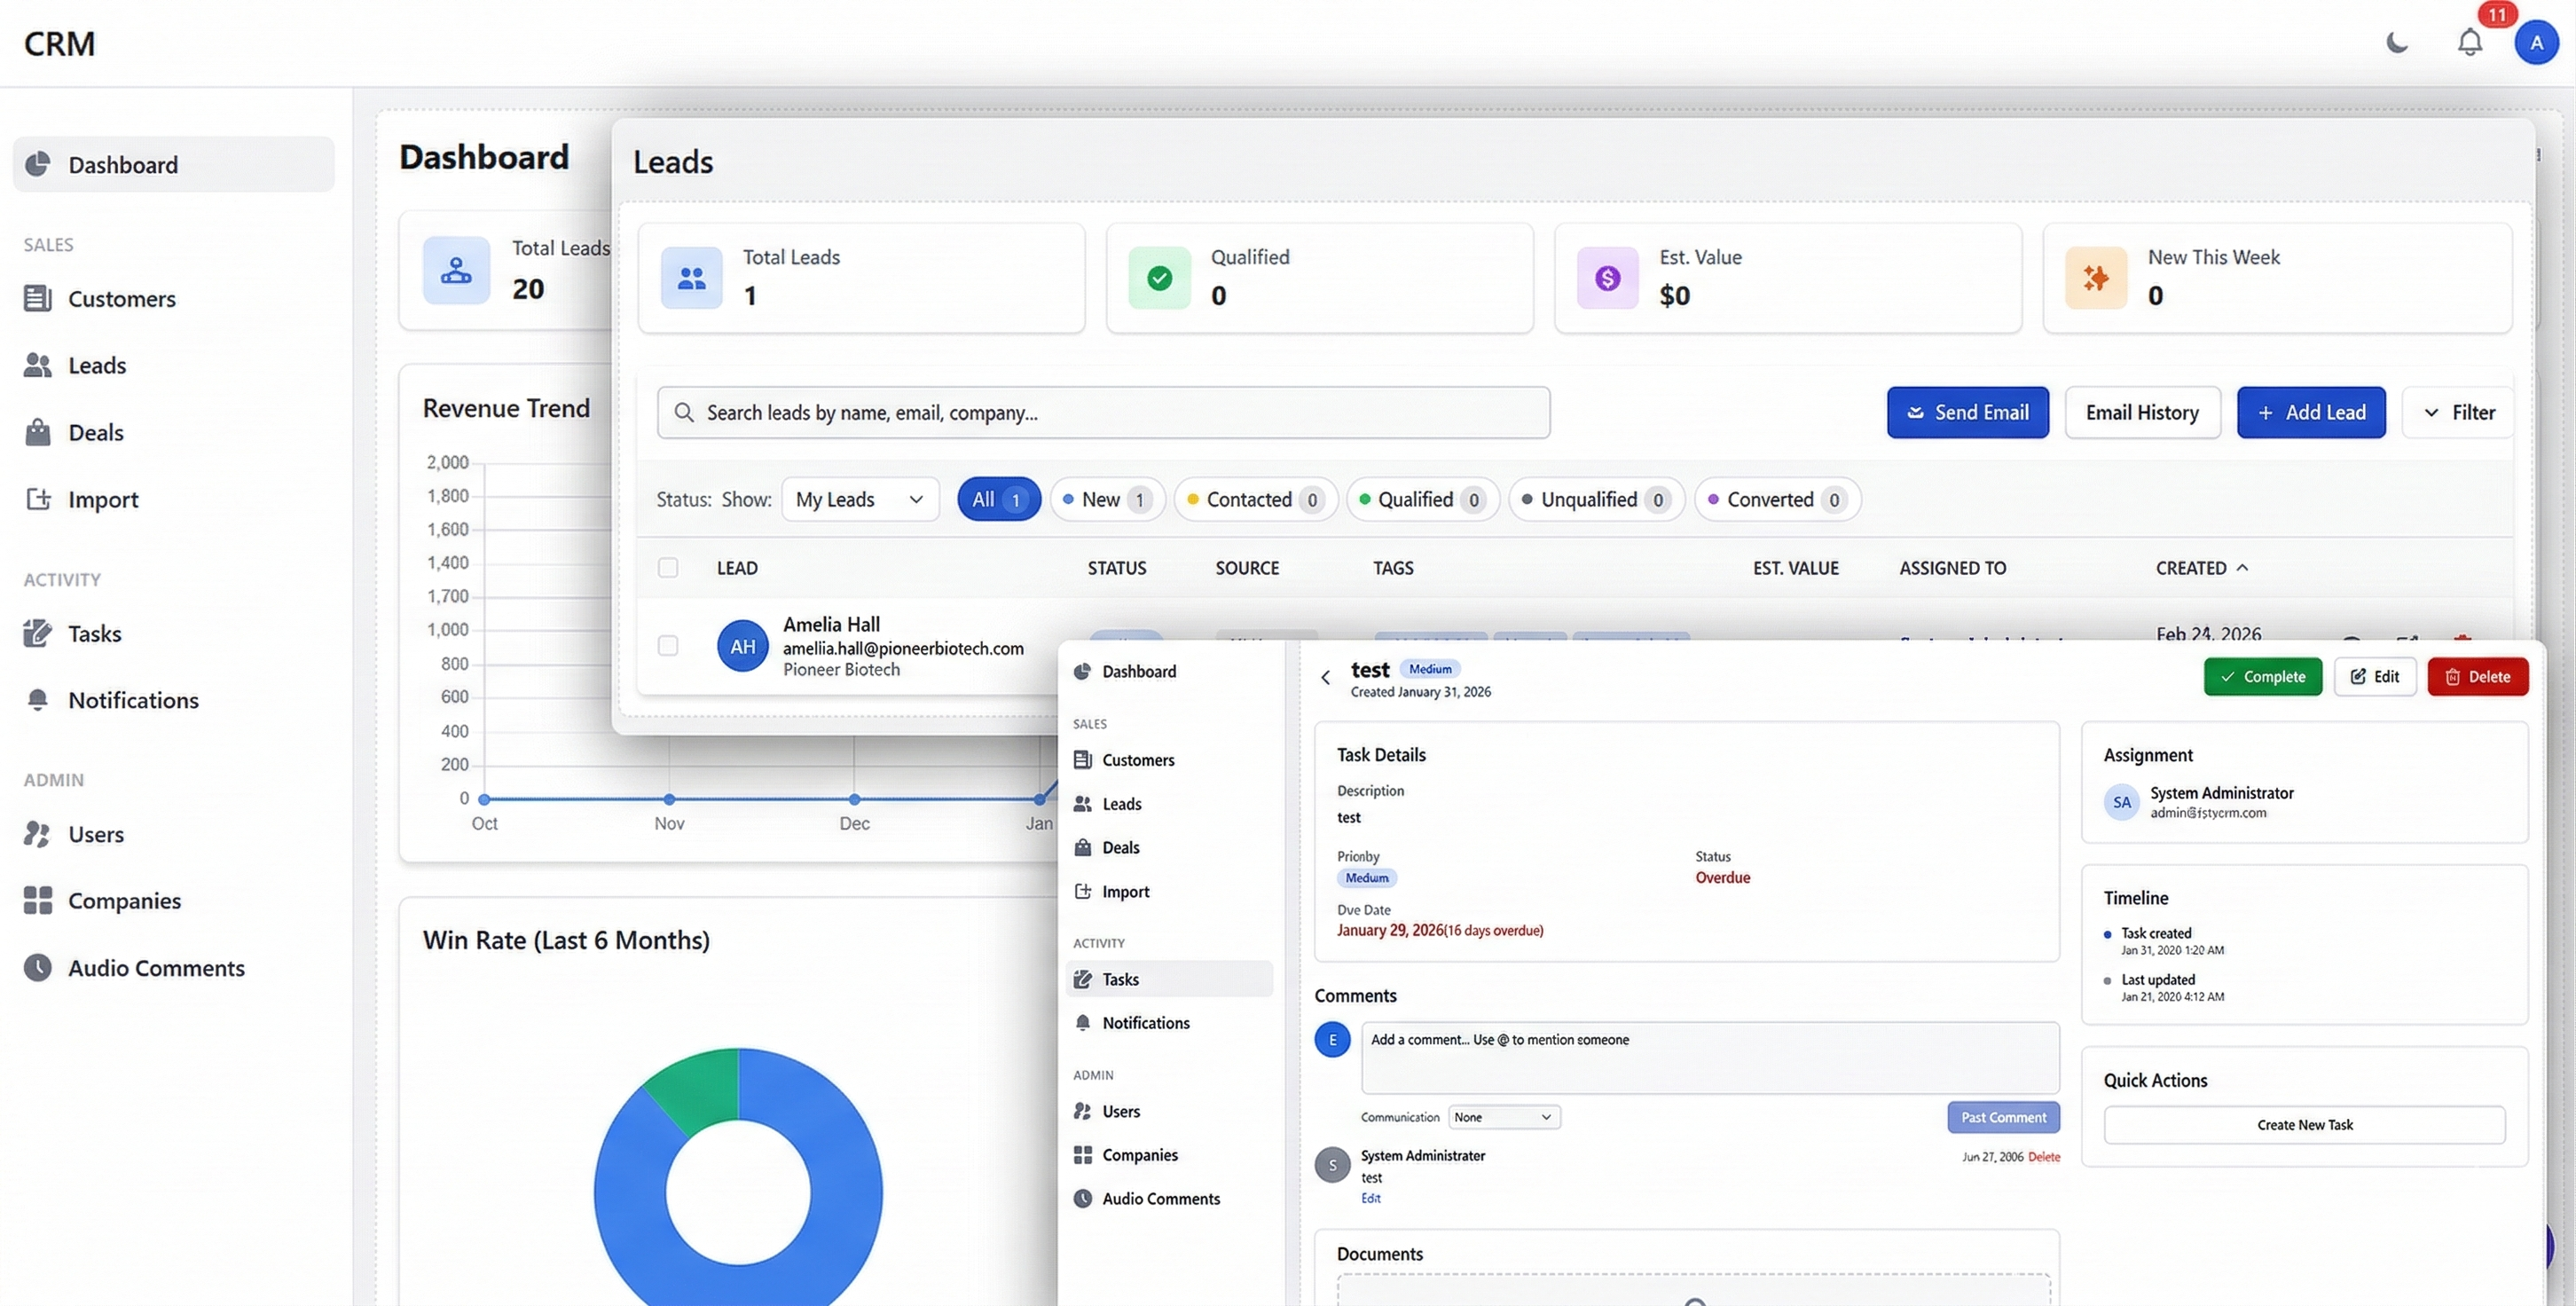The width and height of the screenshot is (2576, 1306).
Task: Click Create New Task under Quick Actions
Action: click(x=2304, y=1124)
